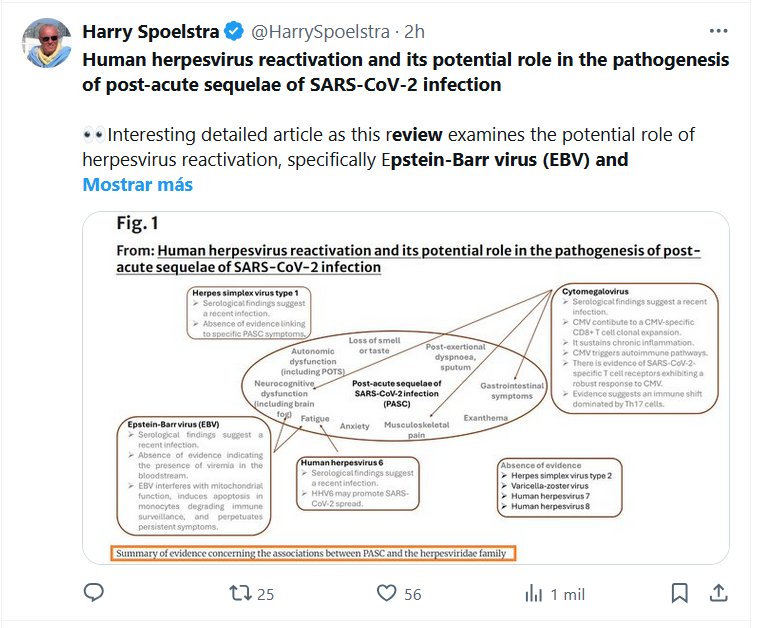Reply to Harry Spoelstra's tweet
The height and width of the screenshot is (628, 762).
[x=93, y=593]
